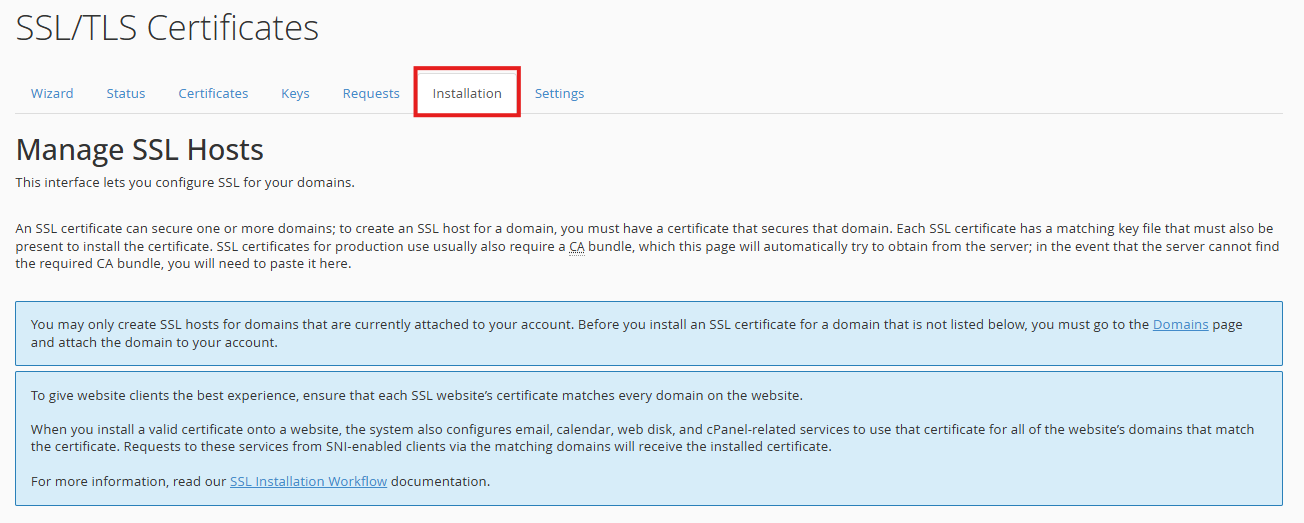Click the 'For more information, read our' text

[129, 481]
